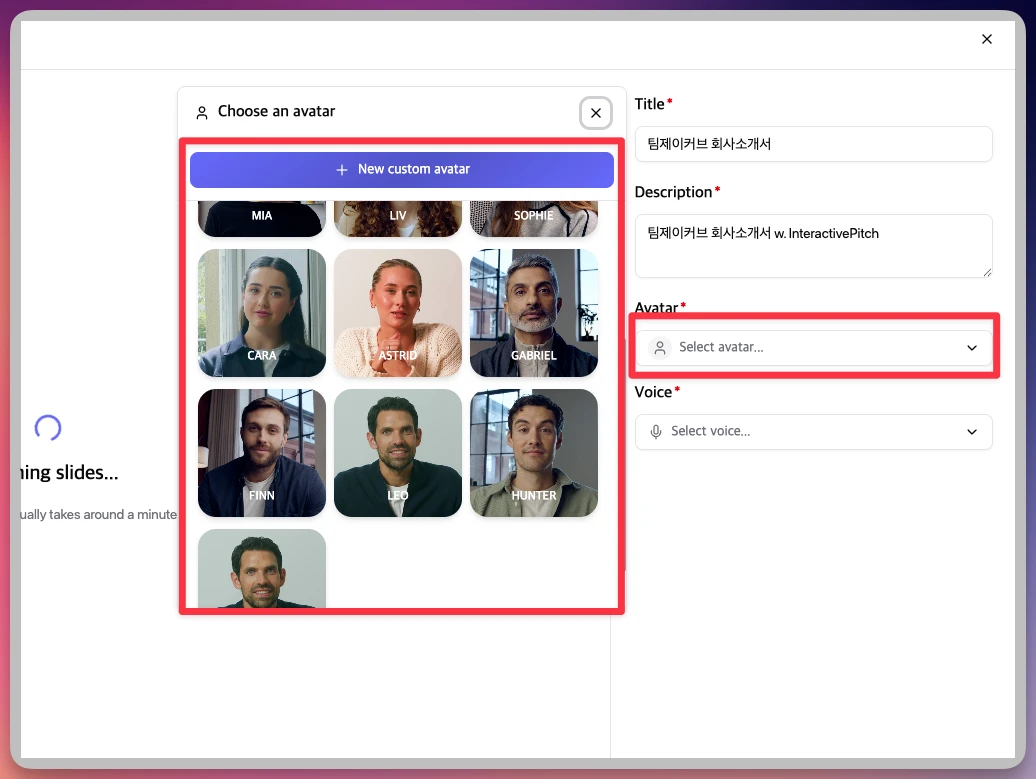Close the Choose an avatar panel

pos(596,113)
